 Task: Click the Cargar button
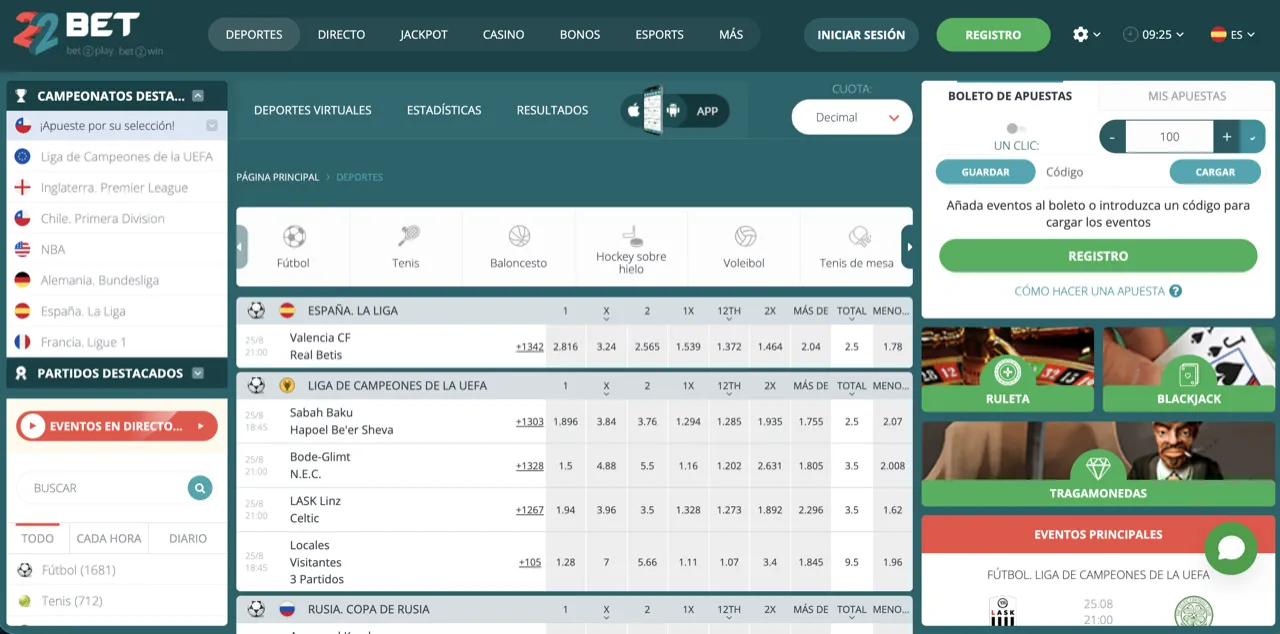coord(1215,172)
